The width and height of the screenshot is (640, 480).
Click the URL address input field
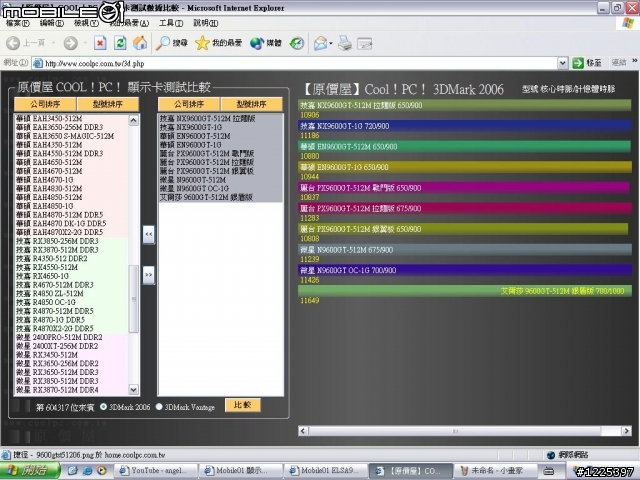[x=300, y=63]
